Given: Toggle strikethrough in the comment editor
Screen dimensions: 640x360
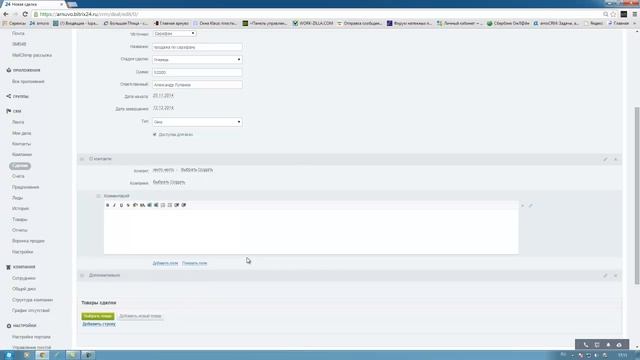Looking at the screenshot, I should [128, 205].
